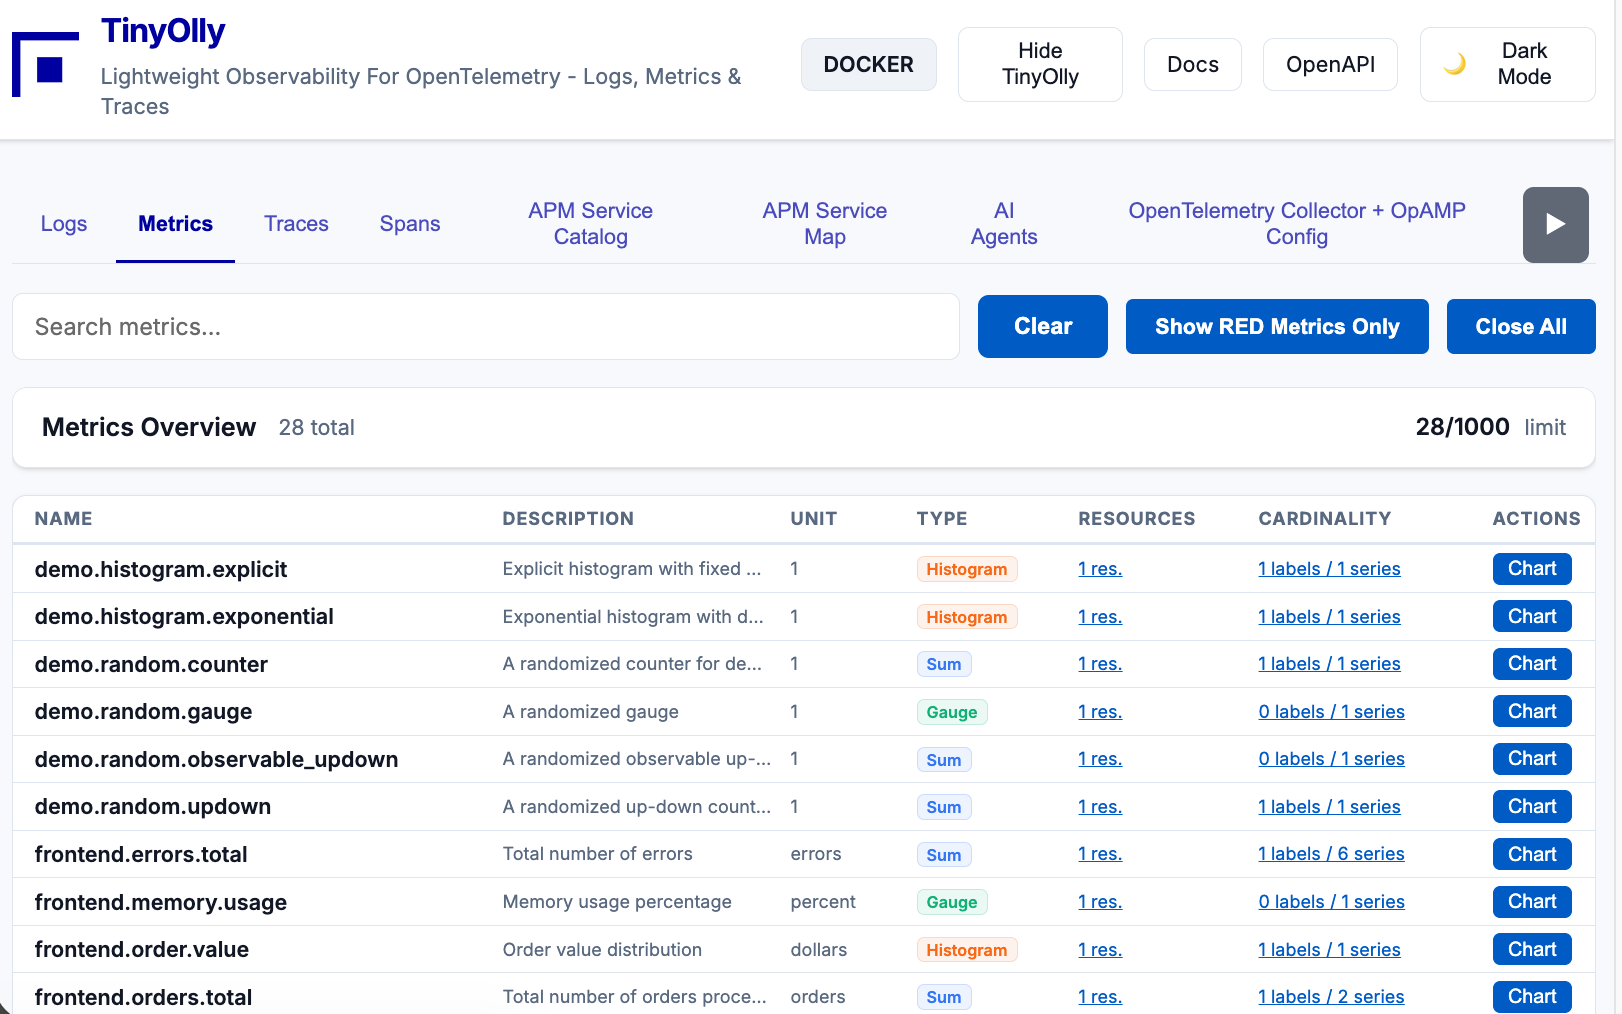
Task: Go to the AI Agents tab
Action: click(1003, 224)
